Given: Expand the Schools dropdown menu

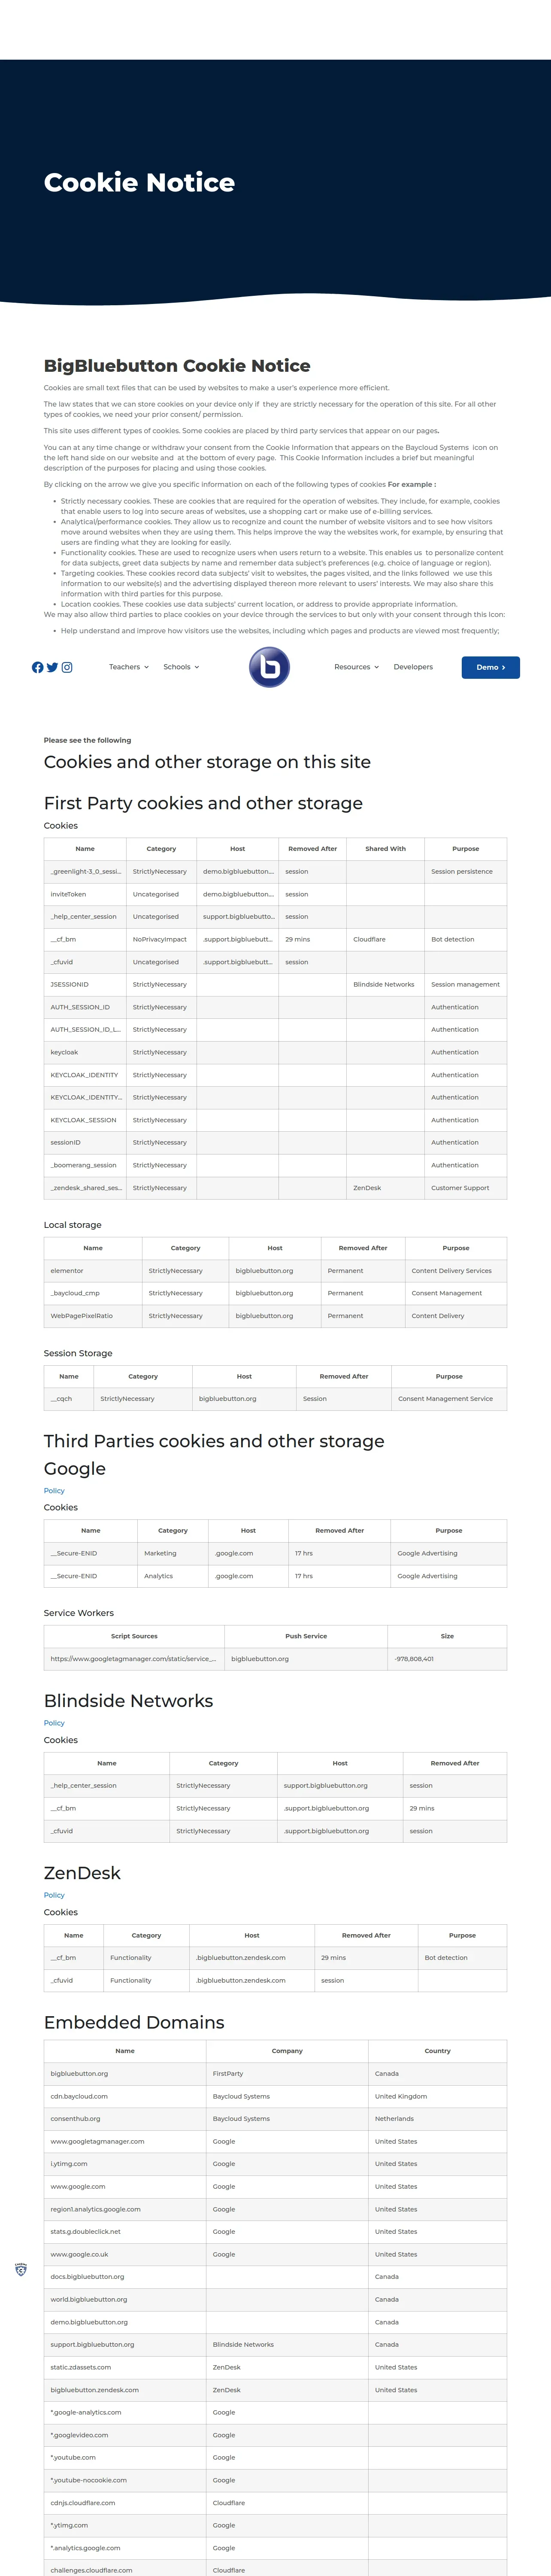Looking at the screenshot, I should coord(181,667).
